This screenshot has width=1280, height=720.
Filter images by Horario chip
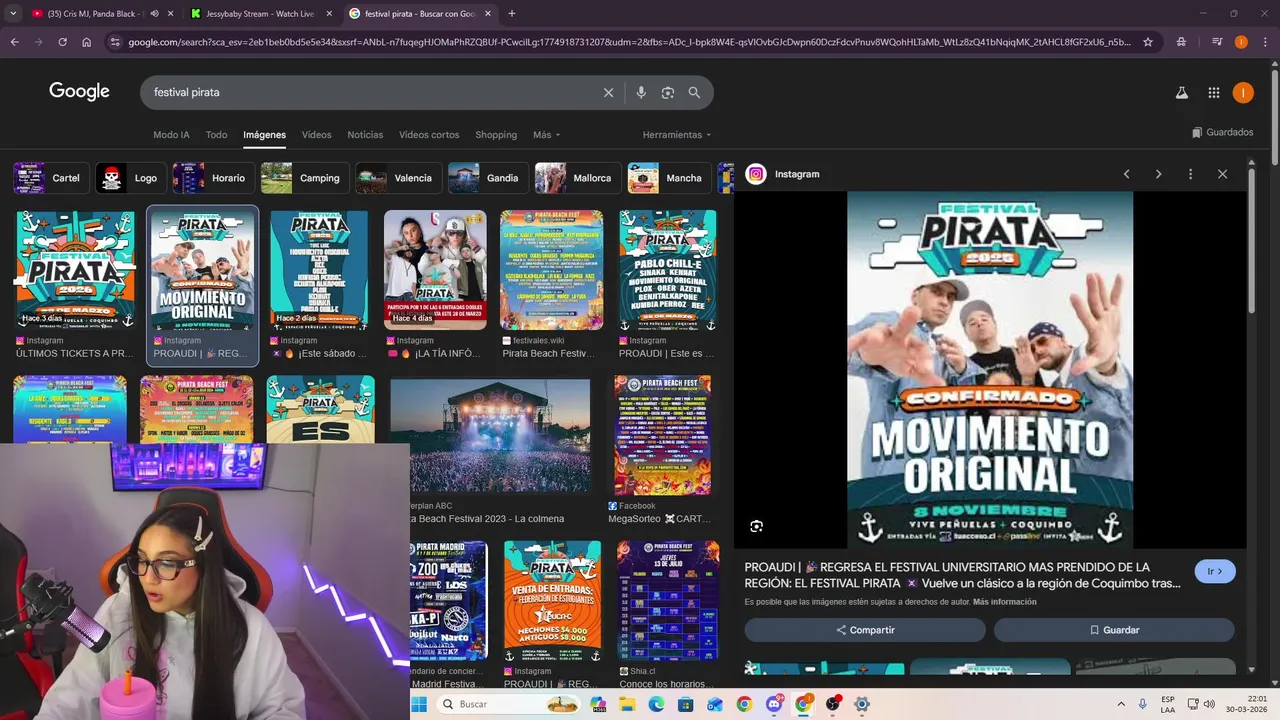212,178
